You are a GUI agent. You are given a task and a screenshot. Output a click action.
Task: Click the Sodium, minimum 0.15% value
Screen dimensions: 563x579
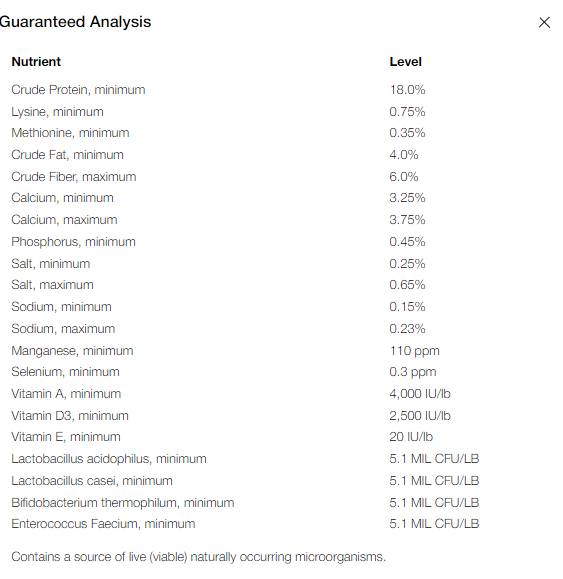[407, 307]
